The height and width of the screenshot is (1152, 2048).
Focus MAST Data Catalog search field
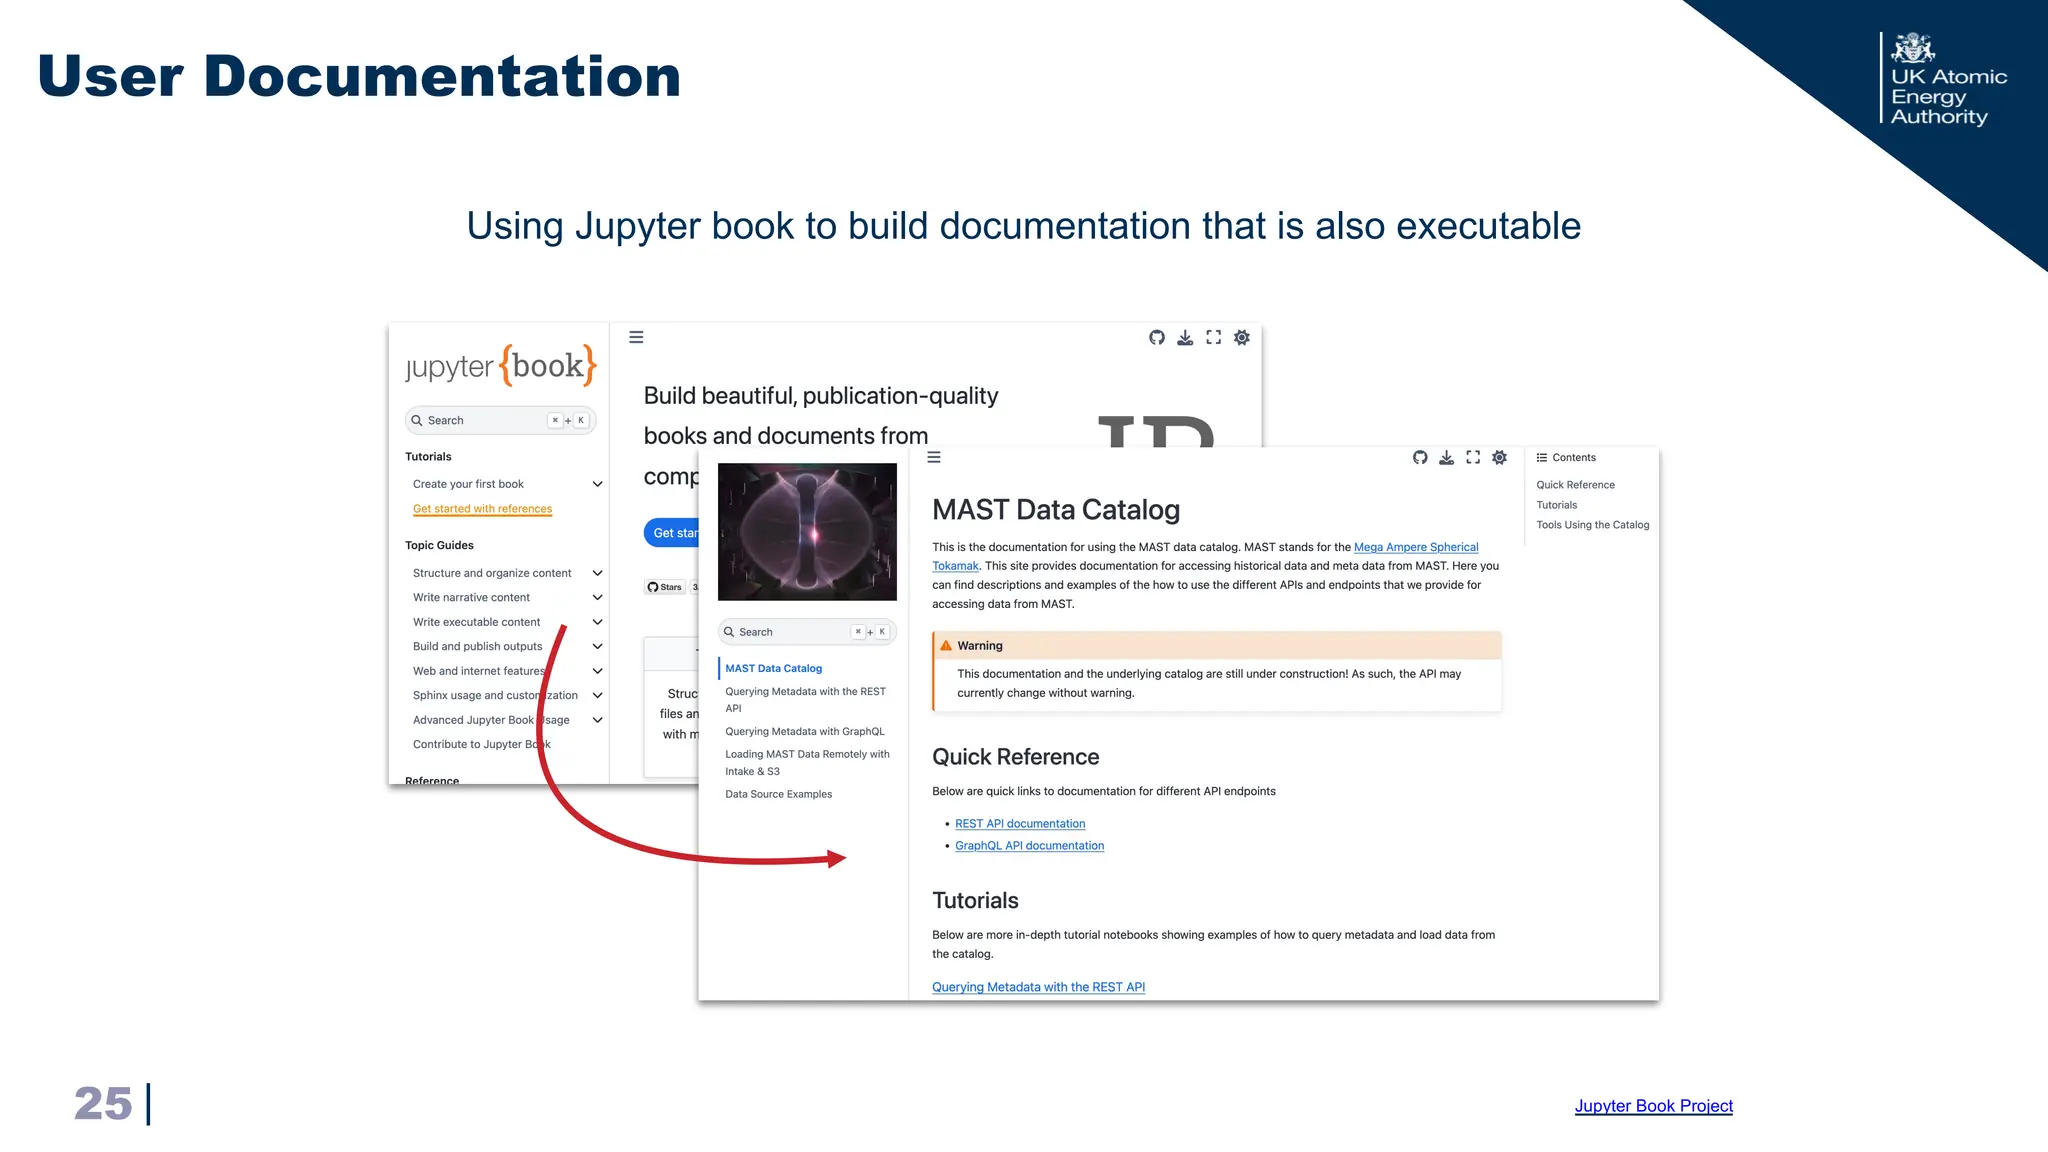coord(807,632)
